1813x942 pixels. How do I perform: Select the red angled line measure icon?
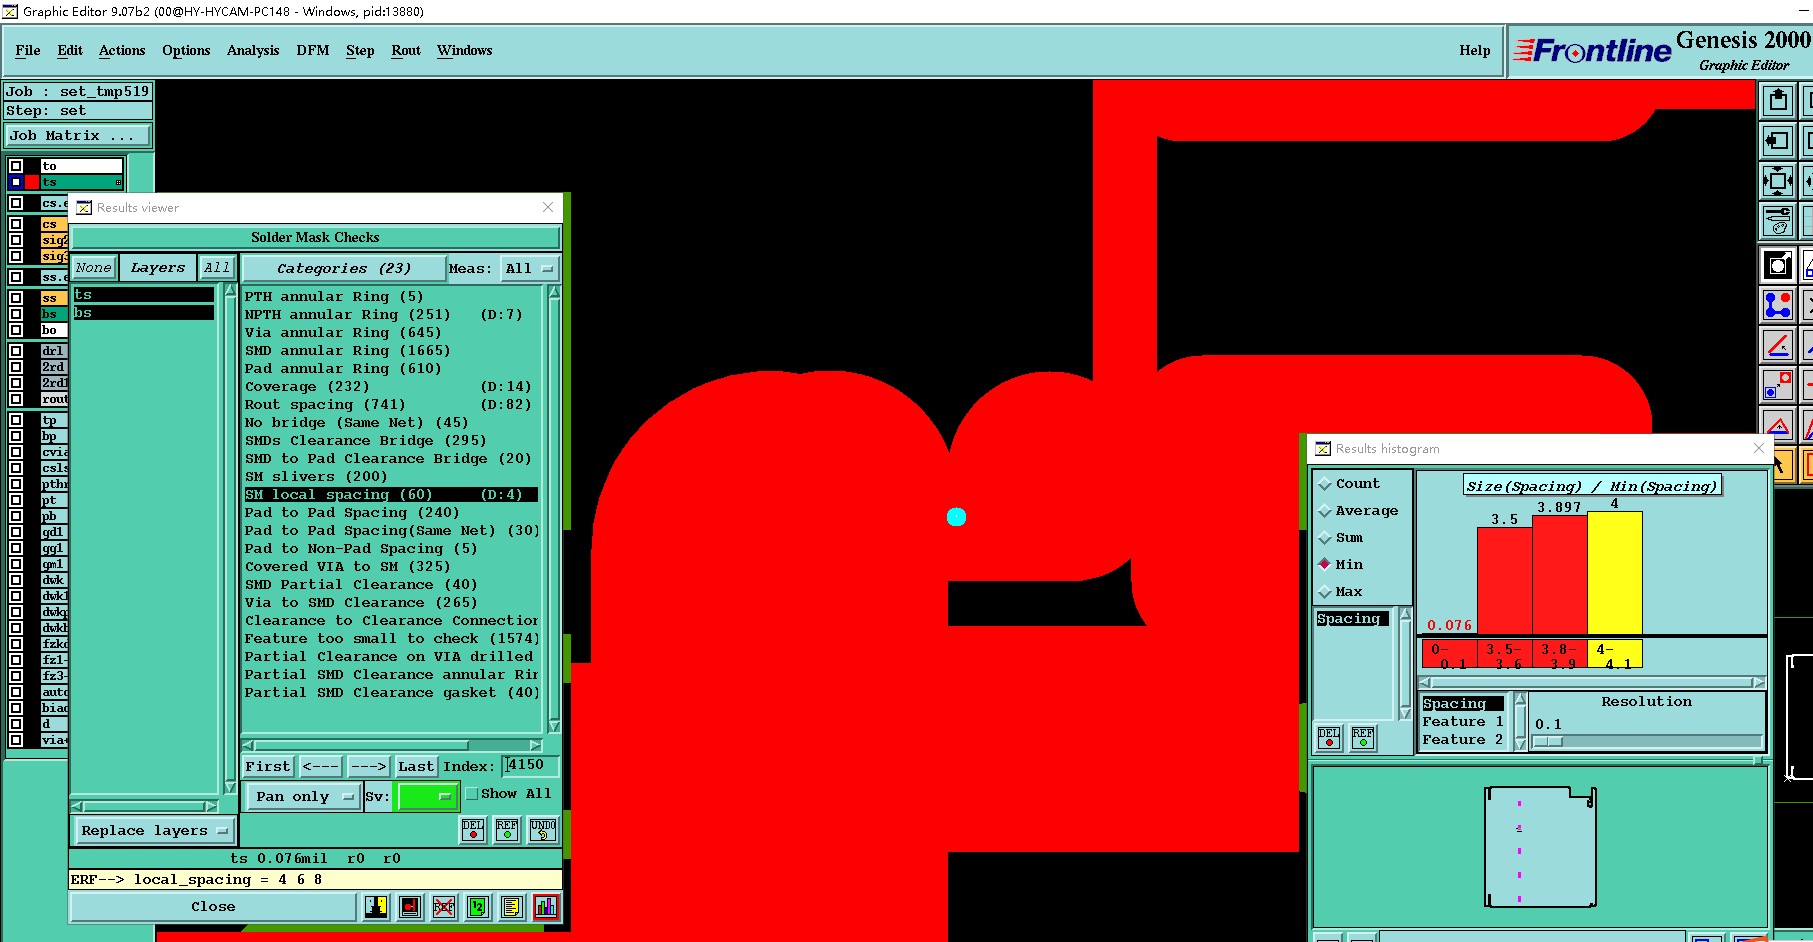click(1778, 345)
